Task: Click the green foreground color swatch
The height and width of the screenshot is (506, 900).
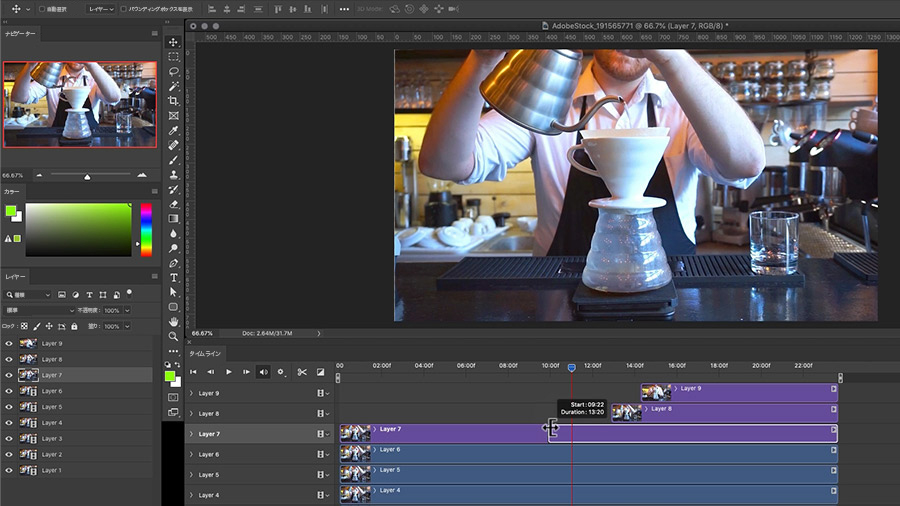Action: [170, 375]
